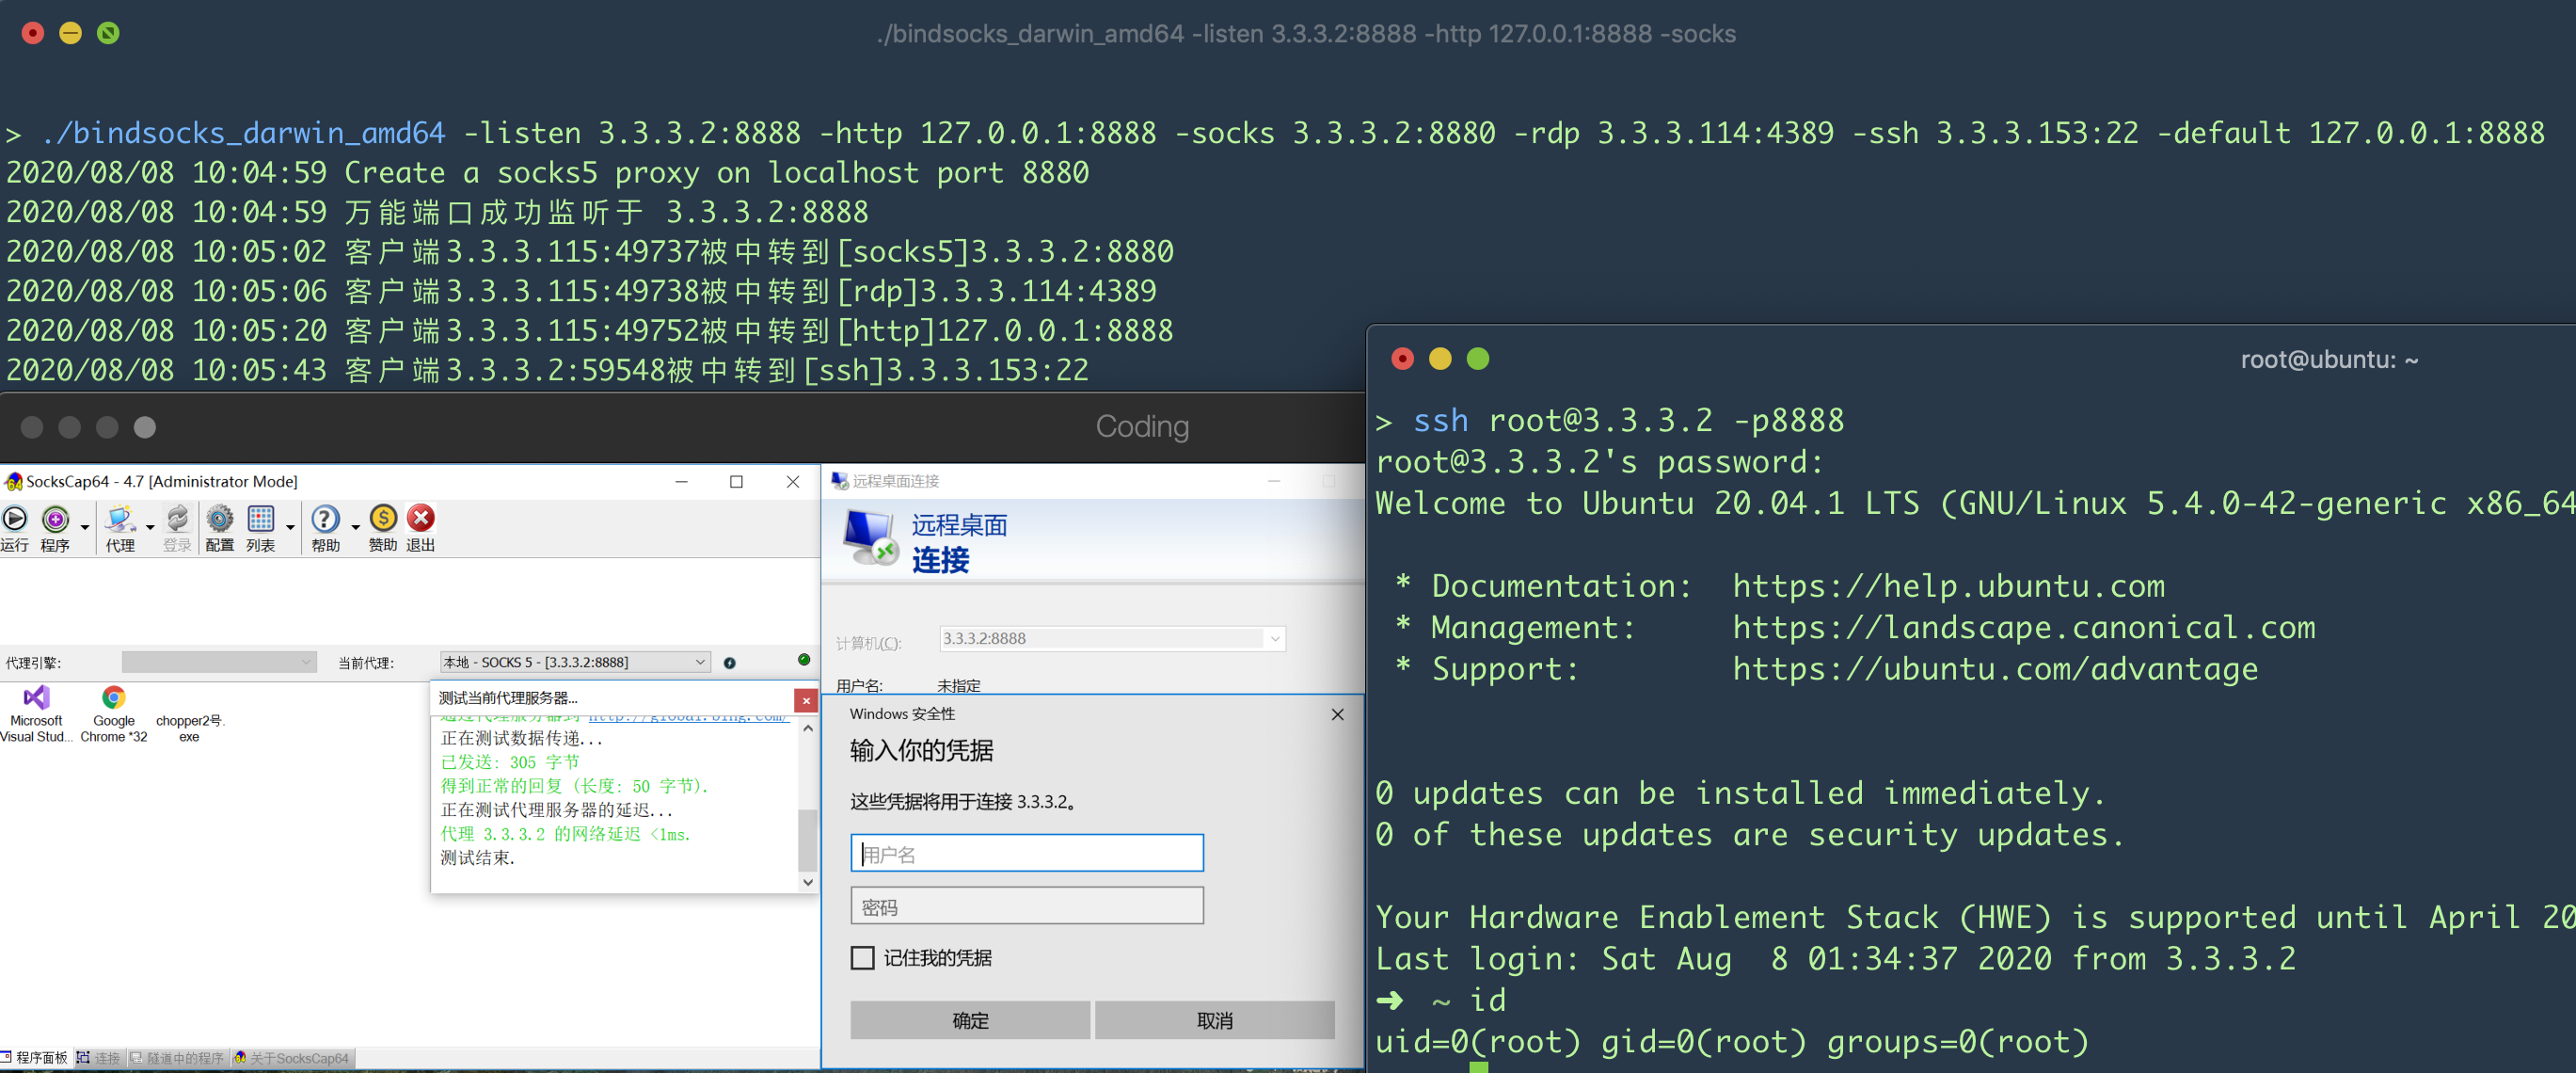Expand the 代理 (Proxy) dropdown arrow

click(x=150, y=527)
